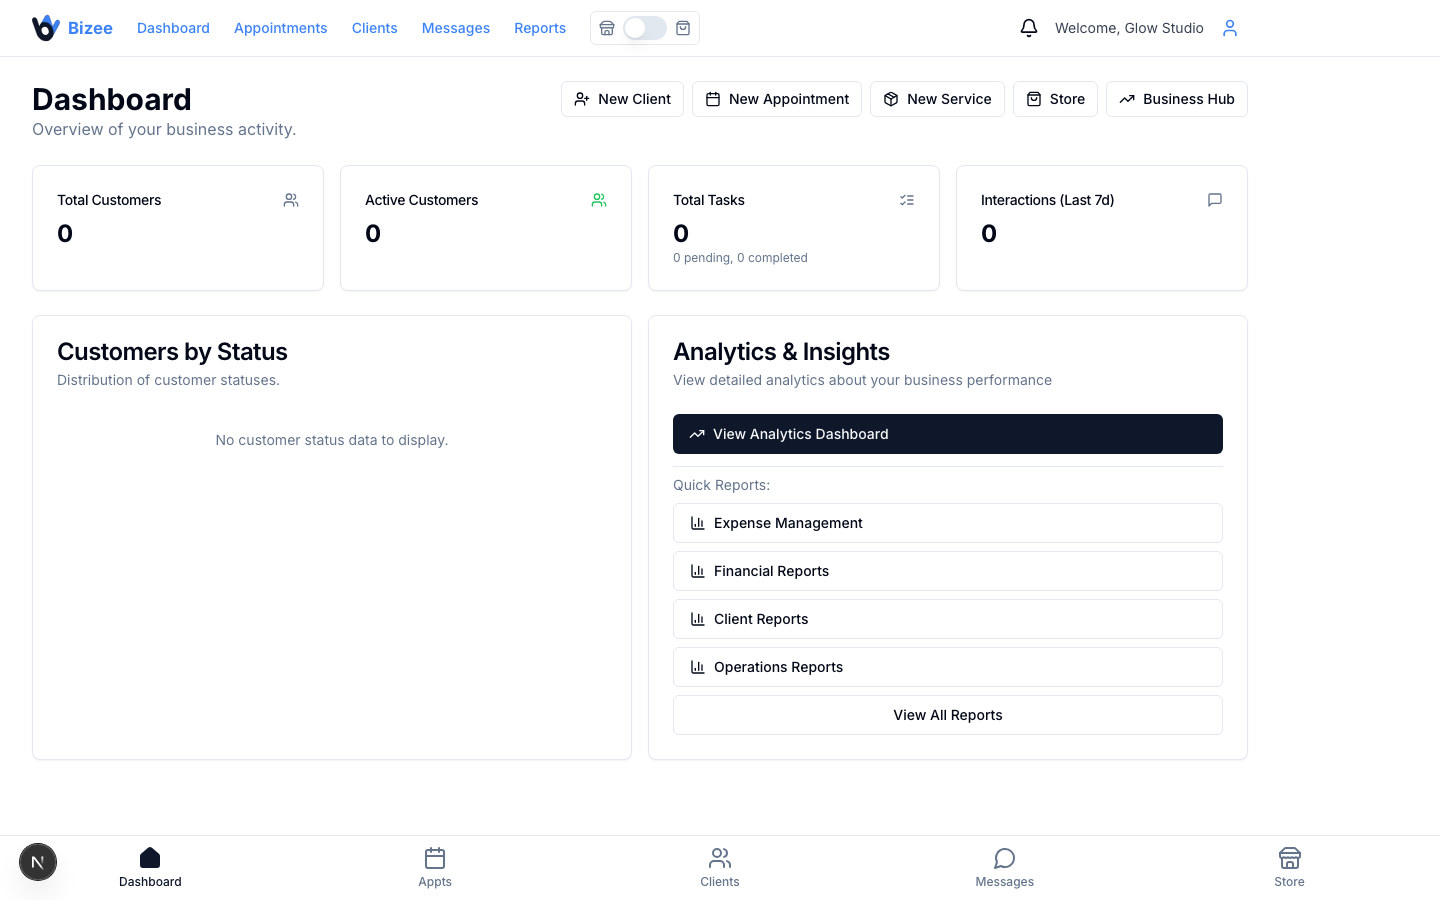
Task: Add a New Service
Action: pyautogui.click(x=937, y=99)
